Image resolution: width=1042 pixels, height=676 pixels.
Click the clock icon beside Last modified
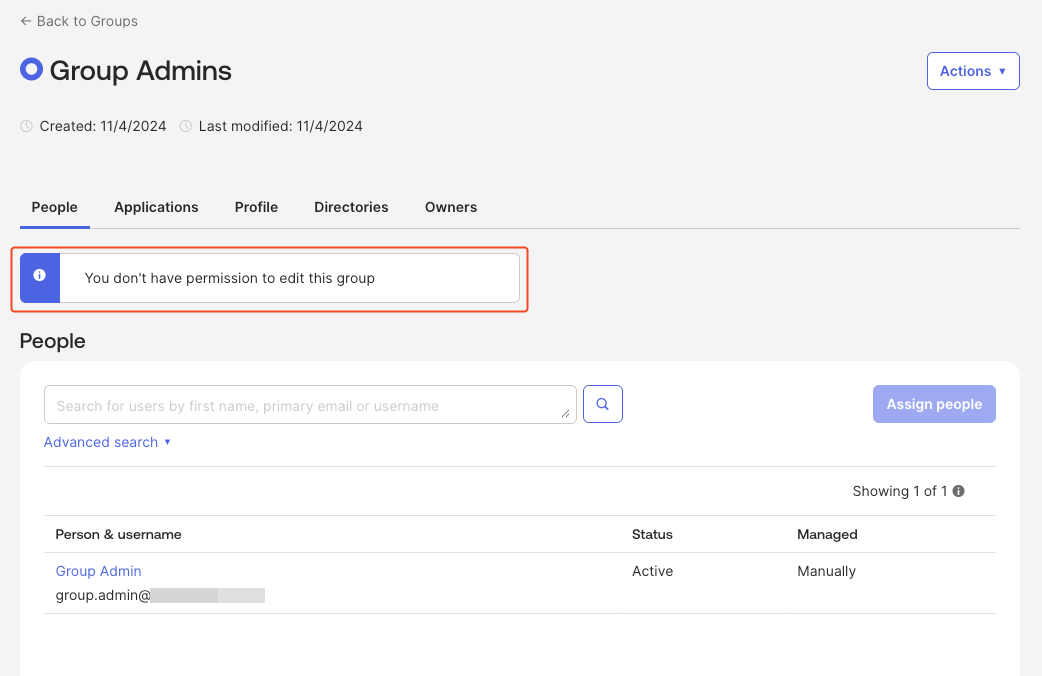click(x=186, y=126)
